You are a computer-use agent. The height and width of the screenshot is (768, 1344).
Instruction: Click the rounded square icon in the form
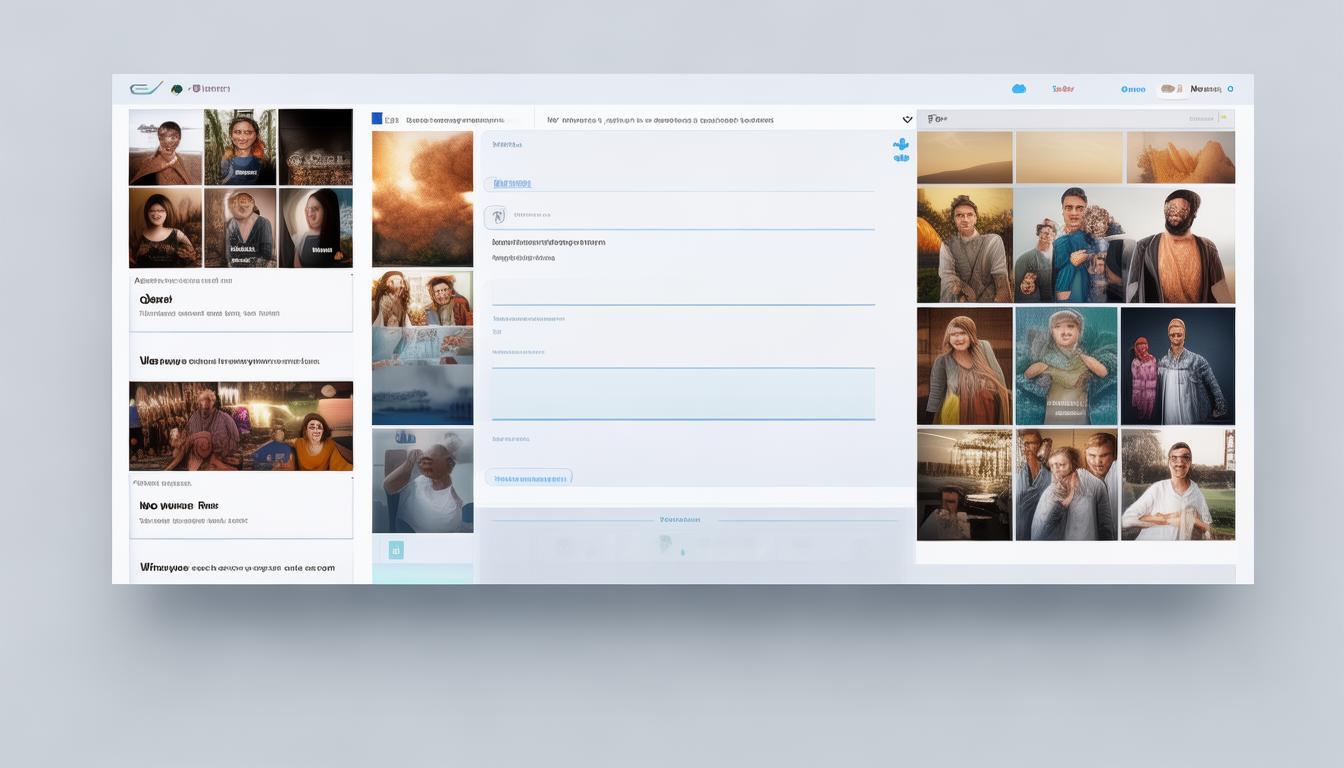pos(495,216)
